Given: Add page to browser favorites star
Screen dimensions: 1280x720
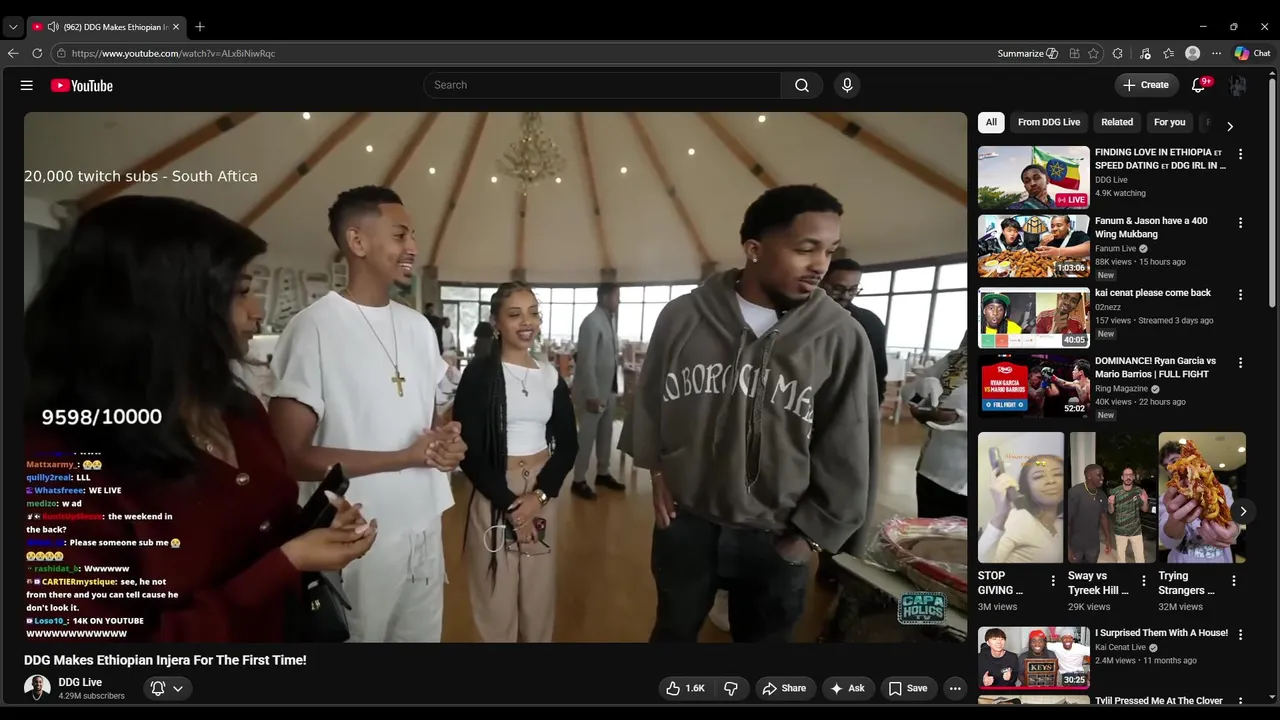Looking at the screenshot, I should tap(1094, 53).
